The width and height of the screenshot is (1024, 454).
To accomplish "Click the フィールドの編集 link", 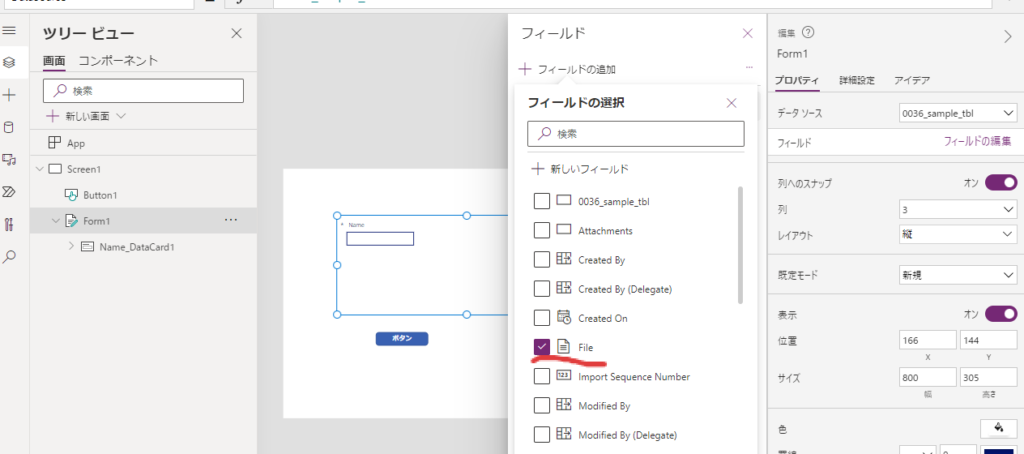I will 977,142.
